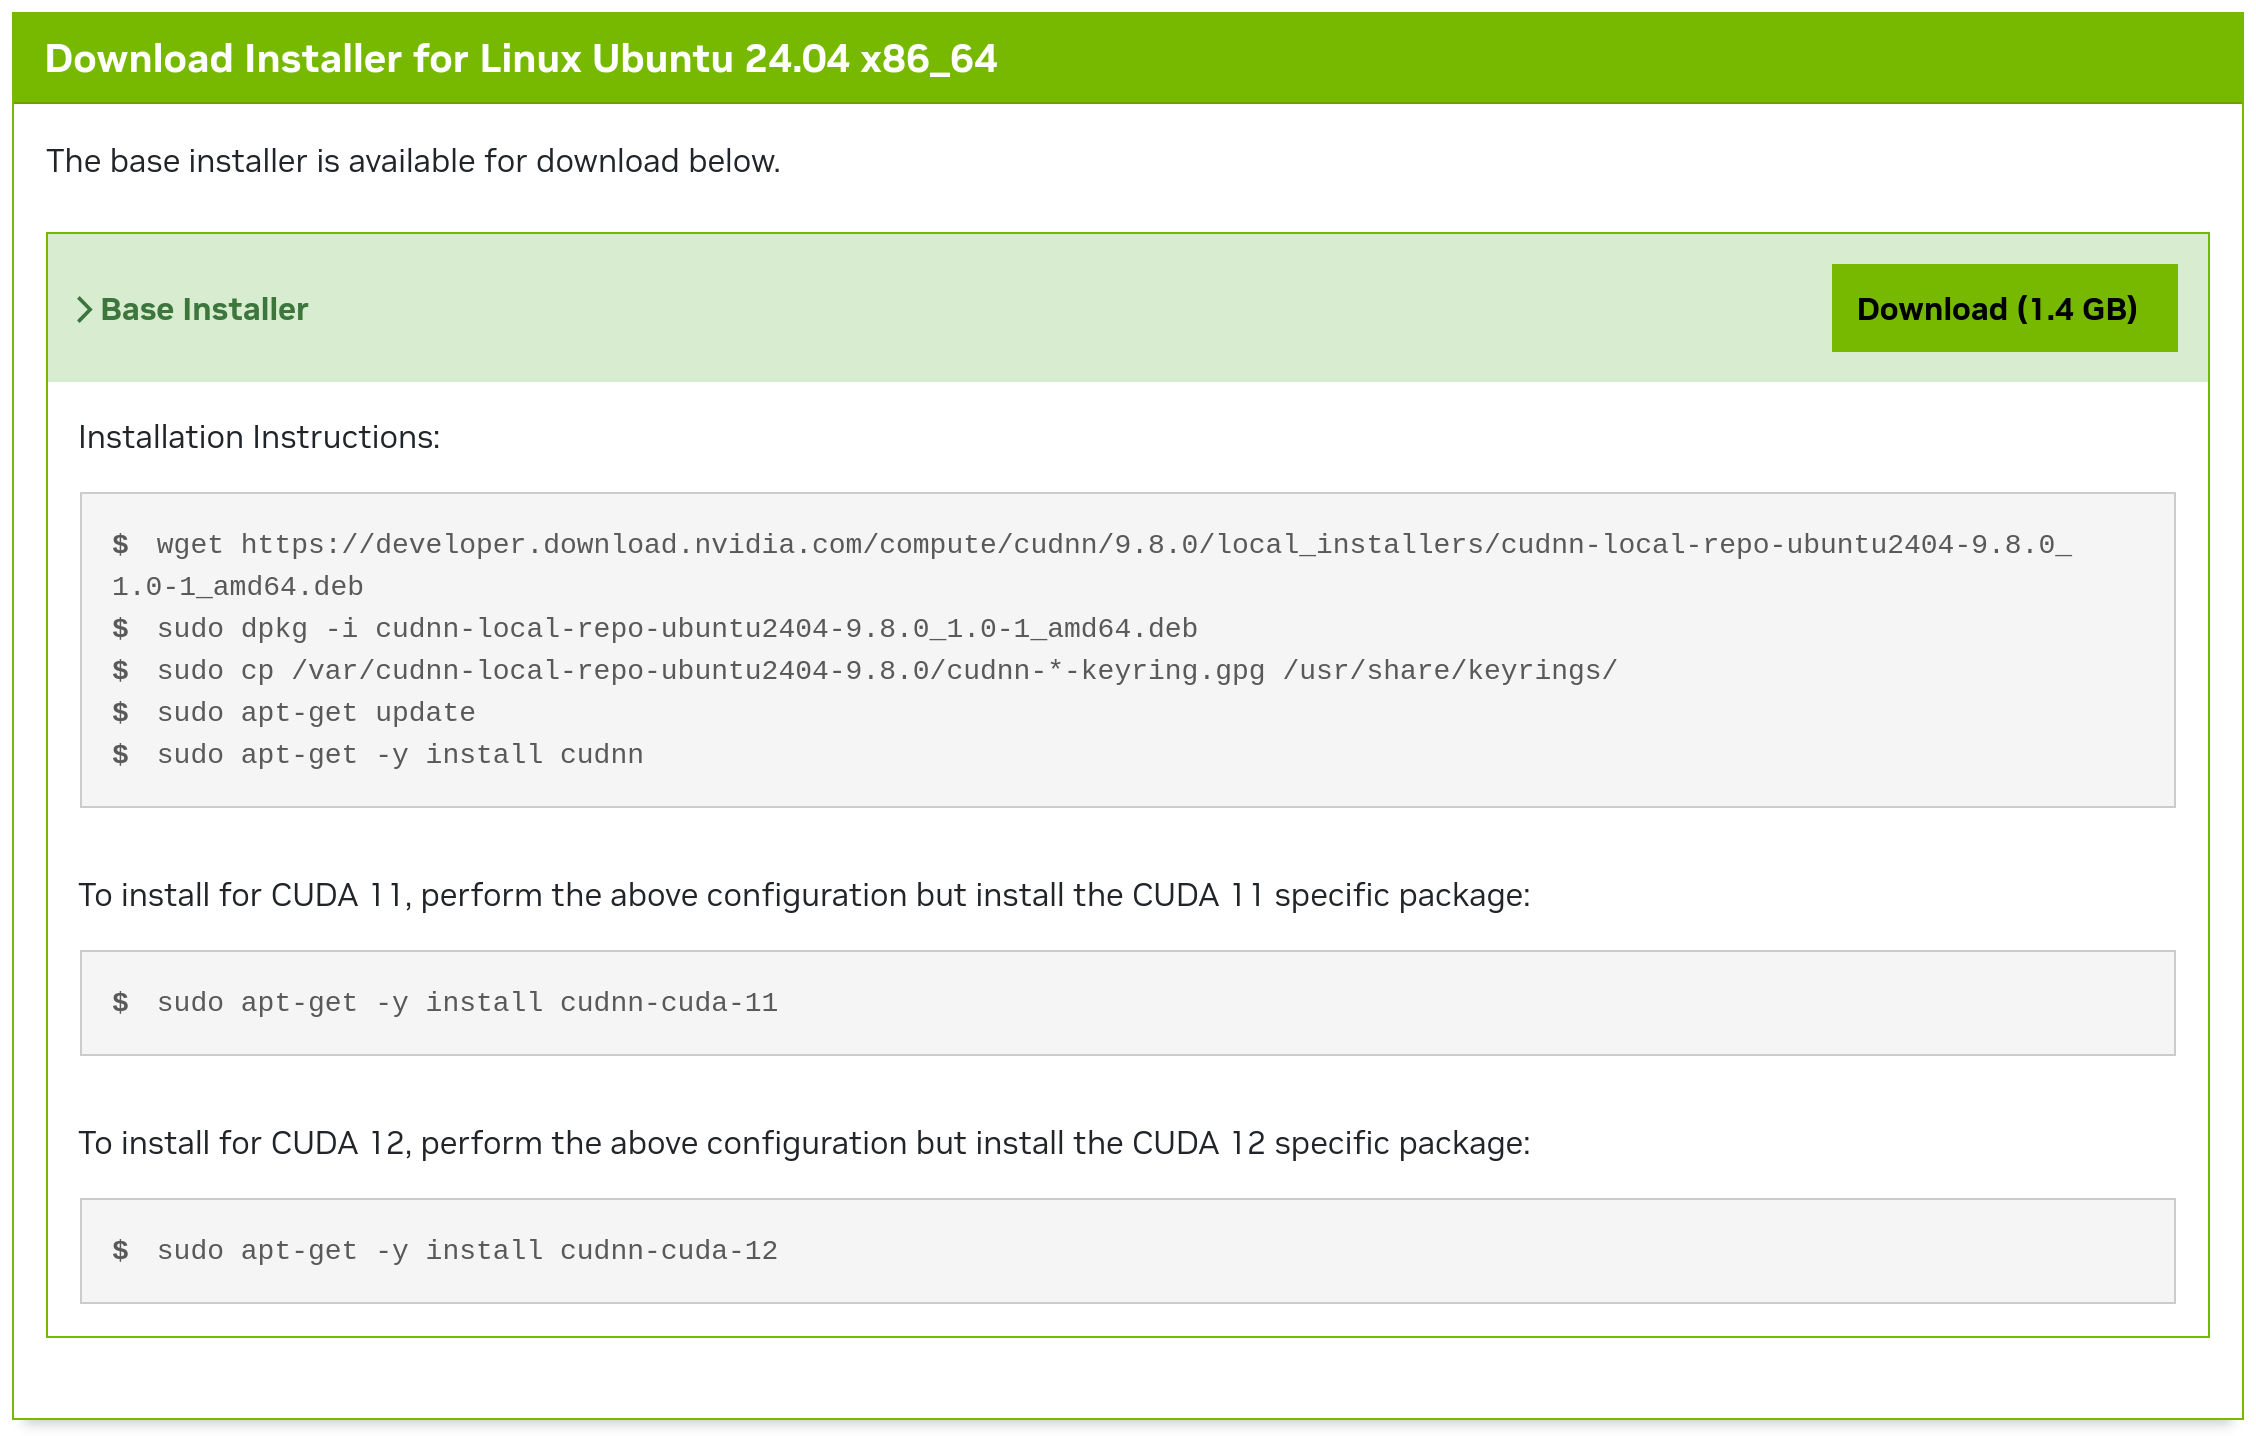The image size is (2256, 1436).
Task: Collapse the Base Installer chevron
Action: tap(85, 310)
